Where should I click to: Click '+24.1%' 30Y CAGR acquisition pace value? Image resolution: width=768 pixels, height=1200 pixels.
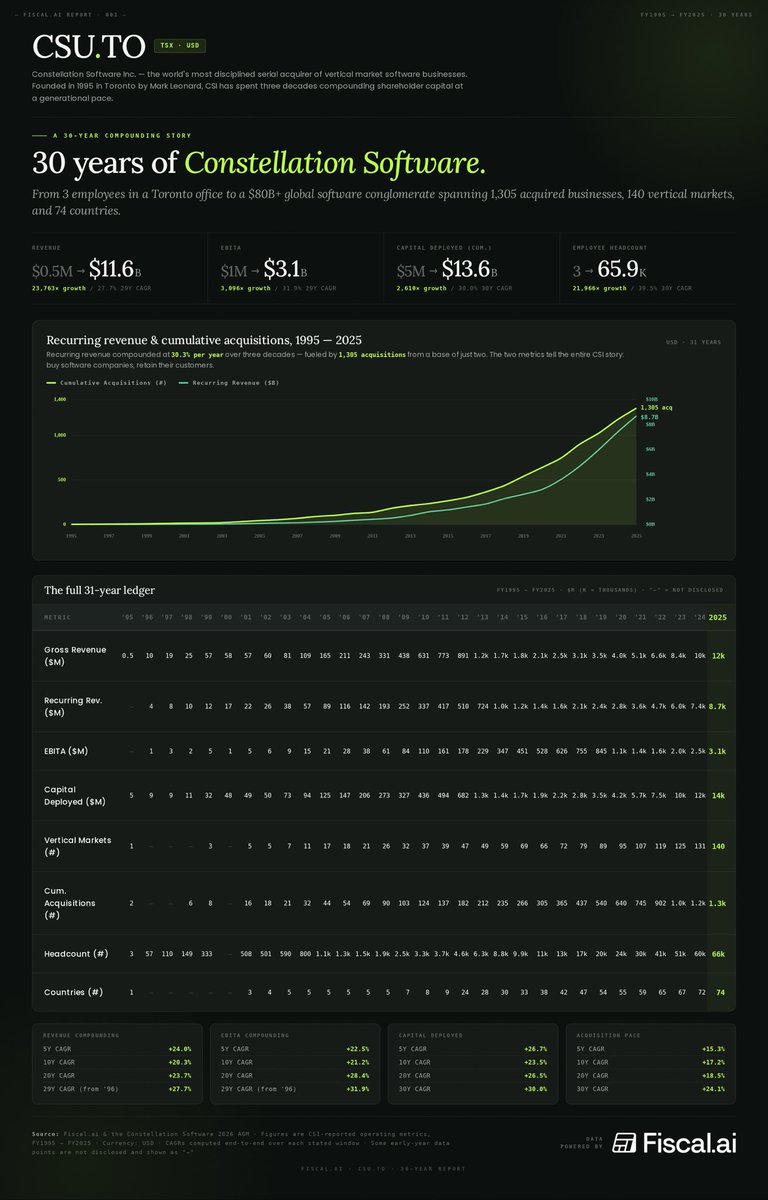713,1088
